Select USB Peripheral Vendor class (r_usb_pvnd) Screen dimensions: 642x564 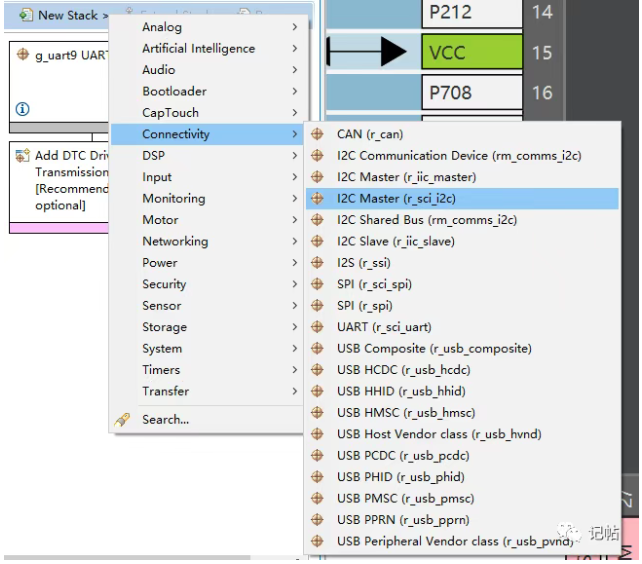point(462,541)
